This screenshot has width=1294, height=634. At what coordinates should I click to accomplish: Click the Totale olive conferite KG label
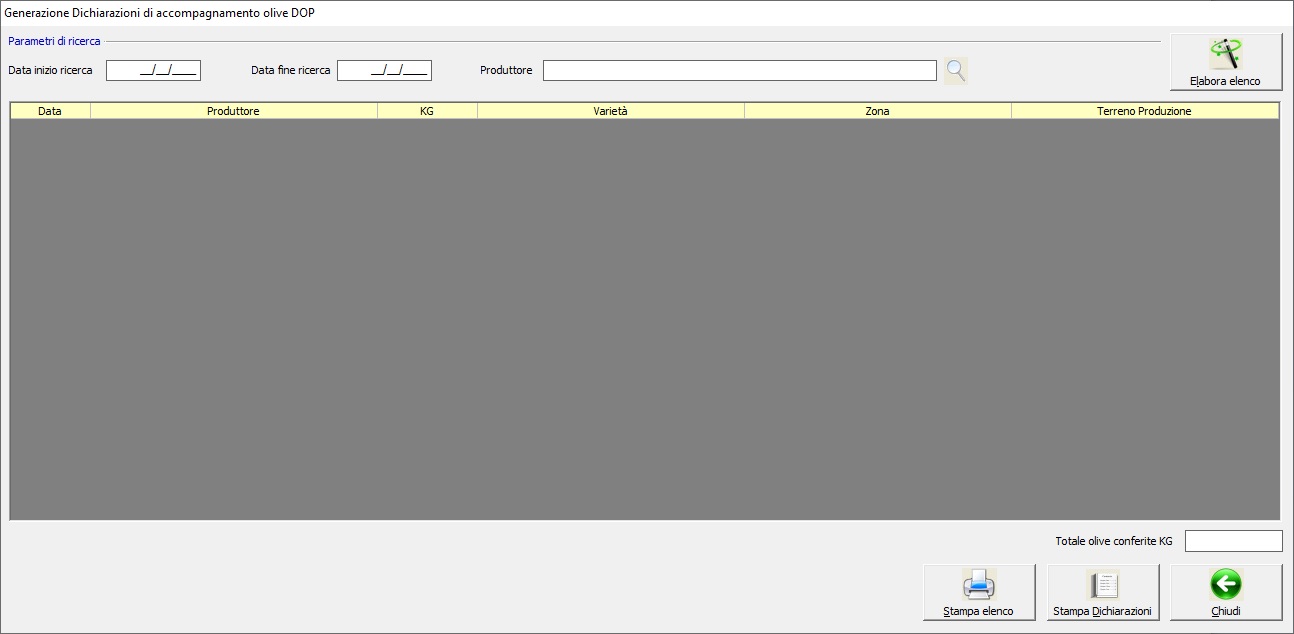(1114, 541)
